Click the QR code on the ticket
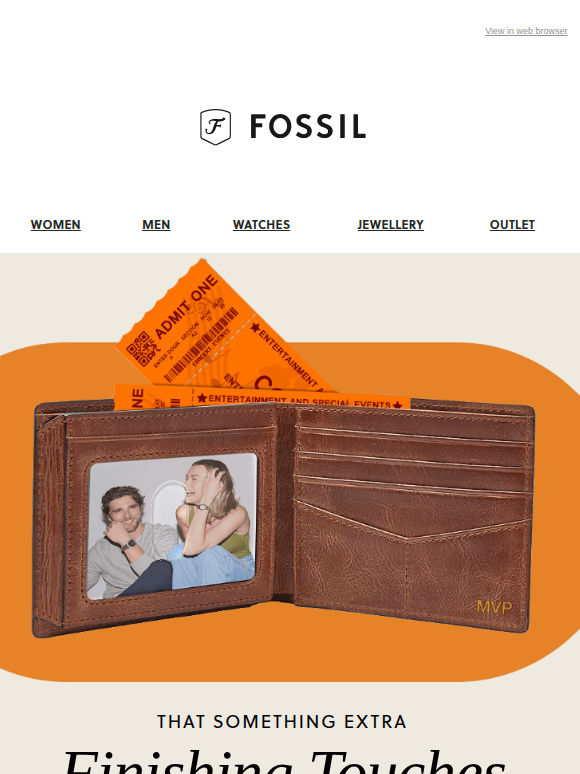 tap(138, 347)
